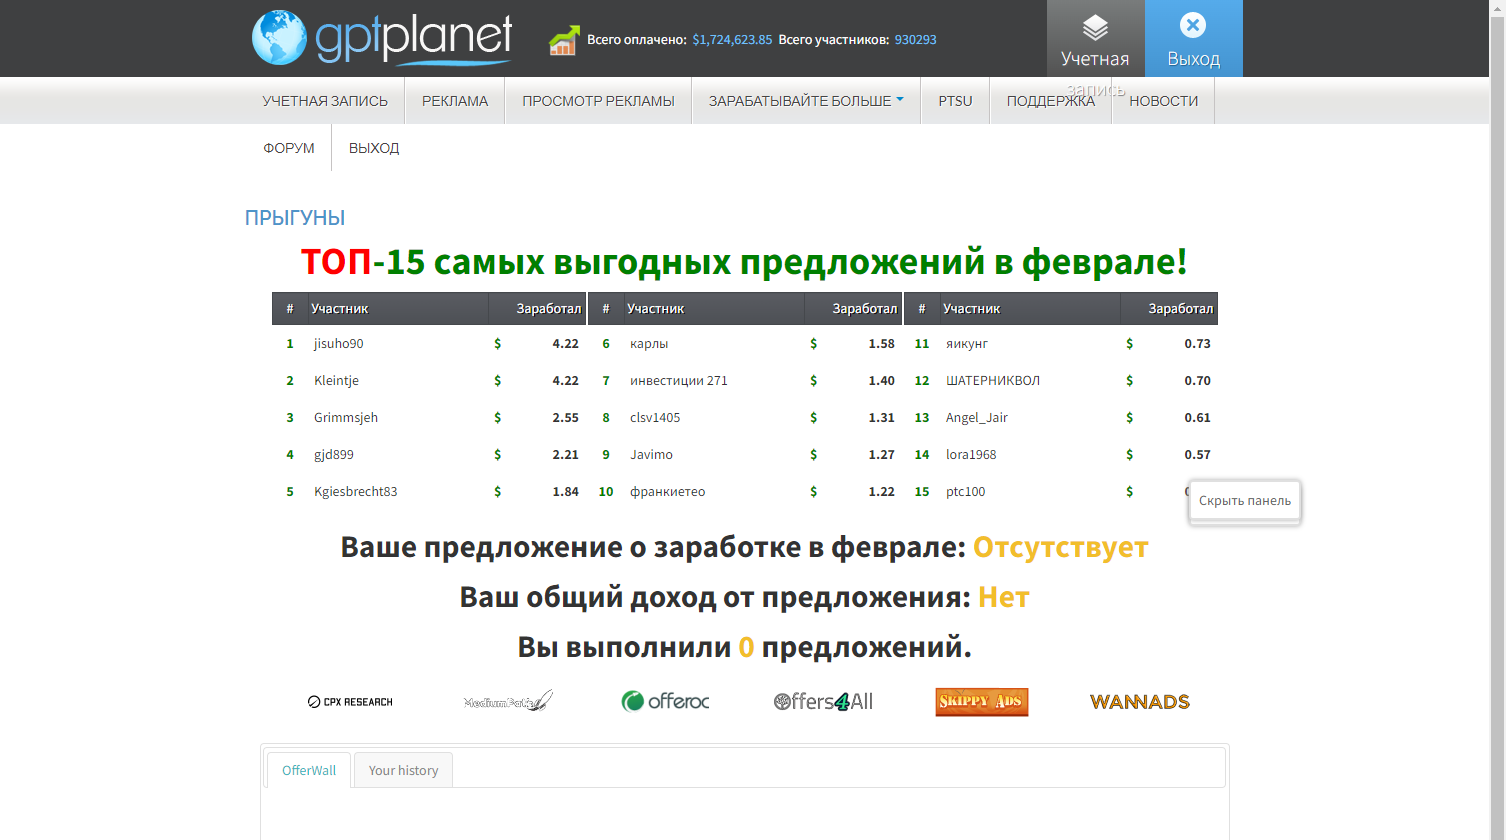Image resolution: width=1506 pixels, height=840 pixels.
Task: Open the Wannads offer wall logo
Action: click(1140, 702)
